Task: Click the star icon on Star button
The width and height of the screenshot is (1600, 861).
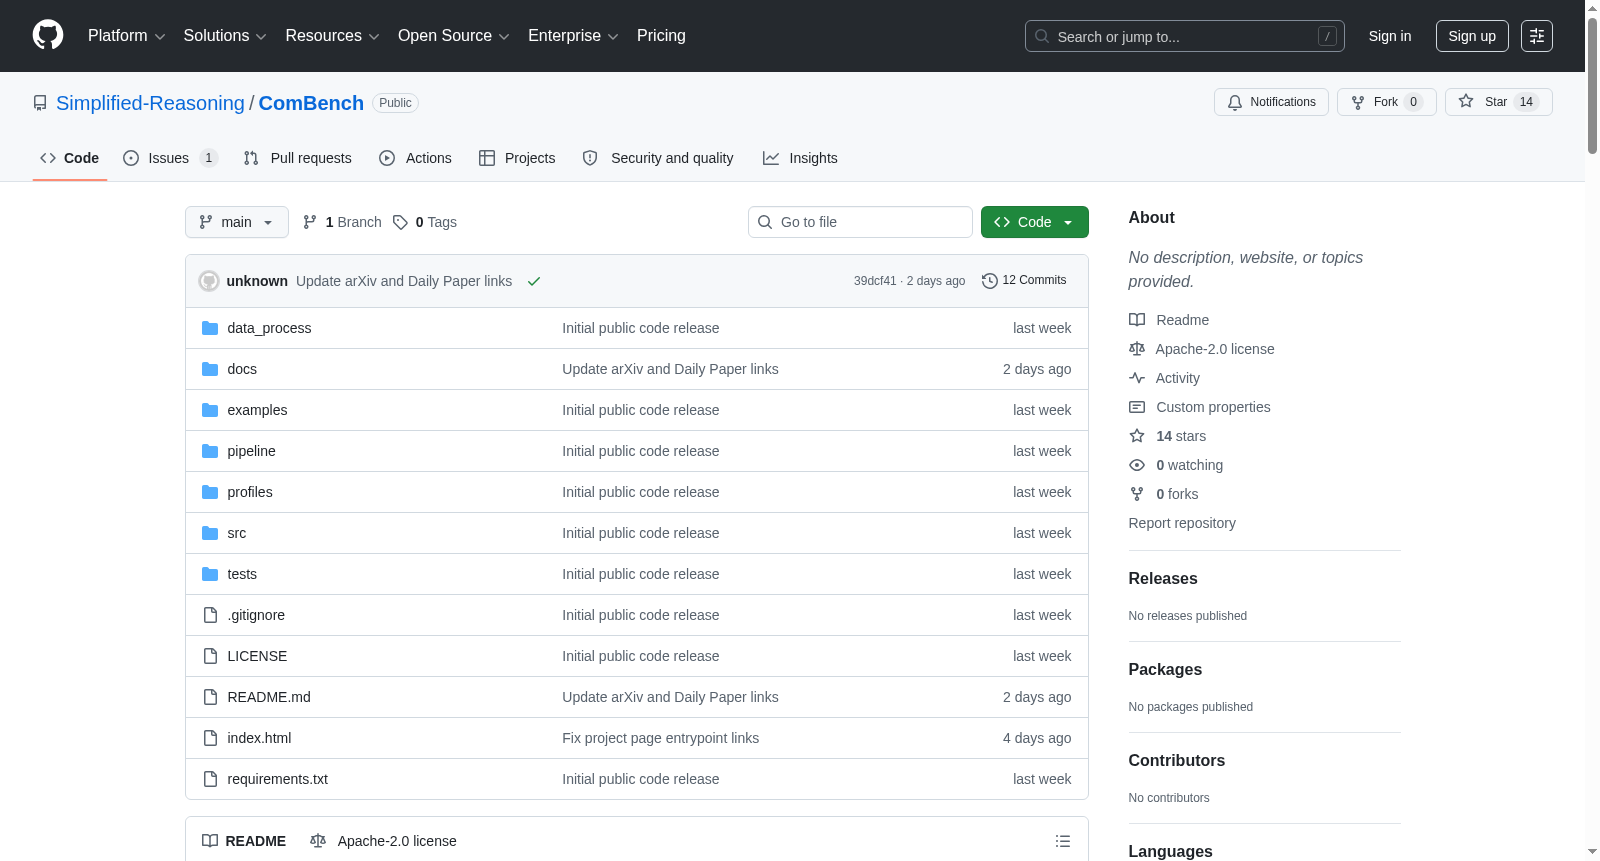Action: coord(1466,101)
